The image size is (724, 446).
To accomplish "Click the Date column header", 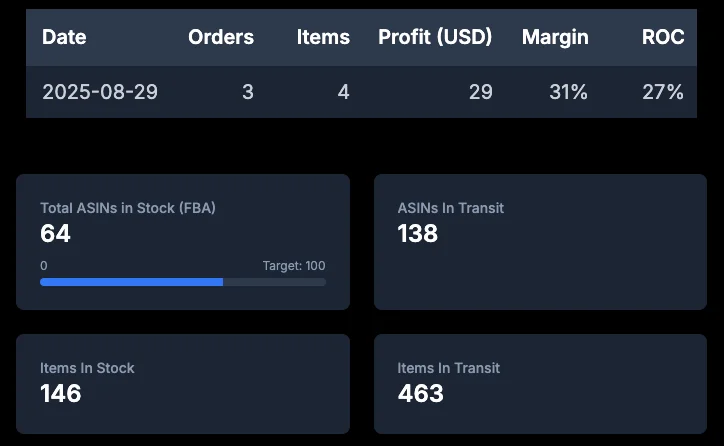I will (64, 37).
